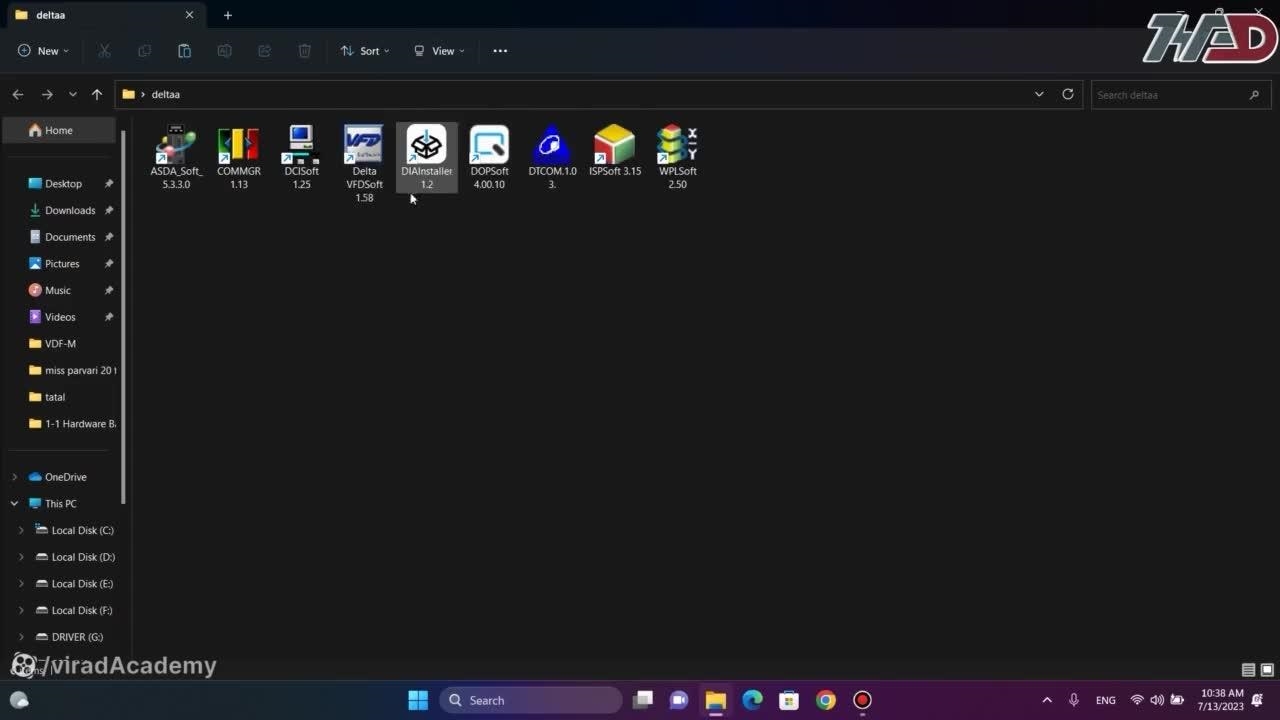Expand Local Disk (C:) in sidebar
The image size is (1280, 720).
[x=21, y=530]
